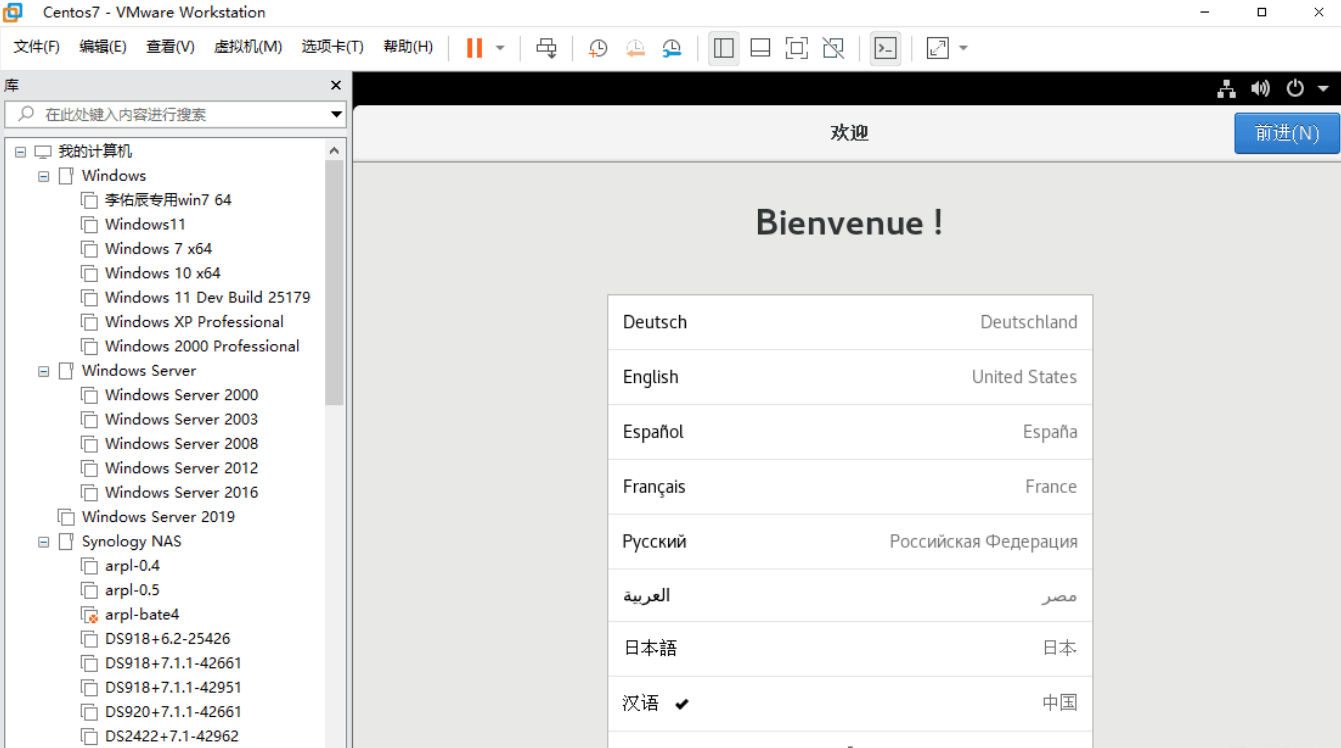The width and height of the screenshot is (1341, 748).
Task: Open the snapshot manager
Action: [671, 47]
